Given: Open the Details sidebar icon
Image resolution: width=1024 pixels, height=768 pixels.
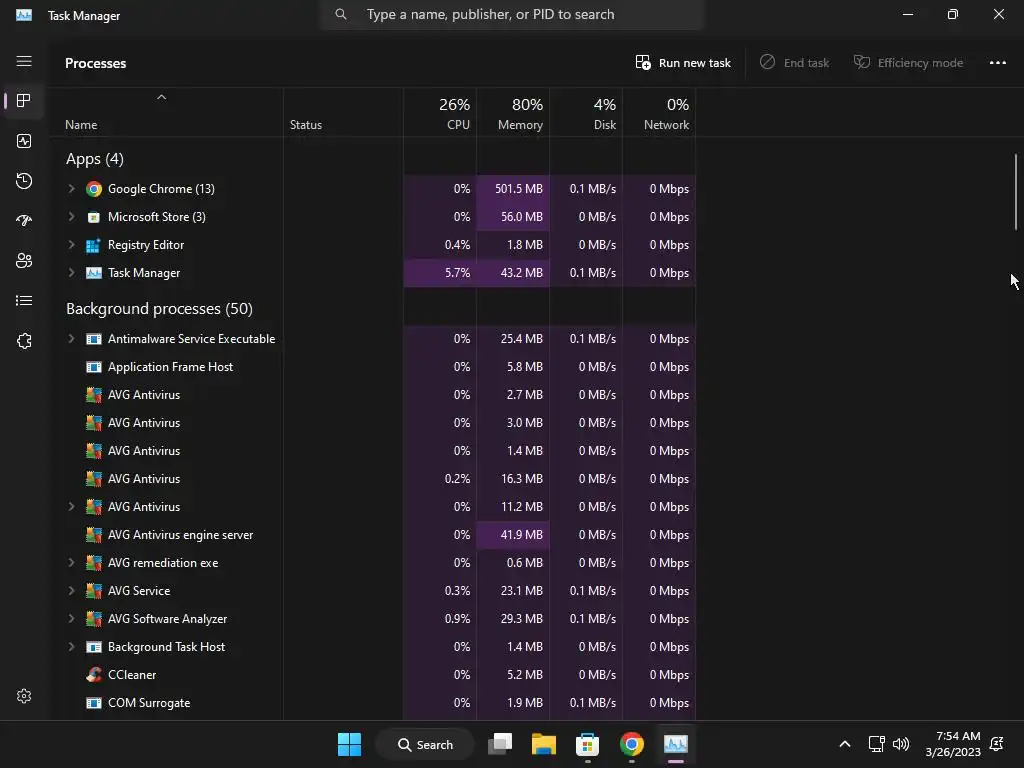Looking at the screenshot, I should pyautogui.click(x=24, y=300).
